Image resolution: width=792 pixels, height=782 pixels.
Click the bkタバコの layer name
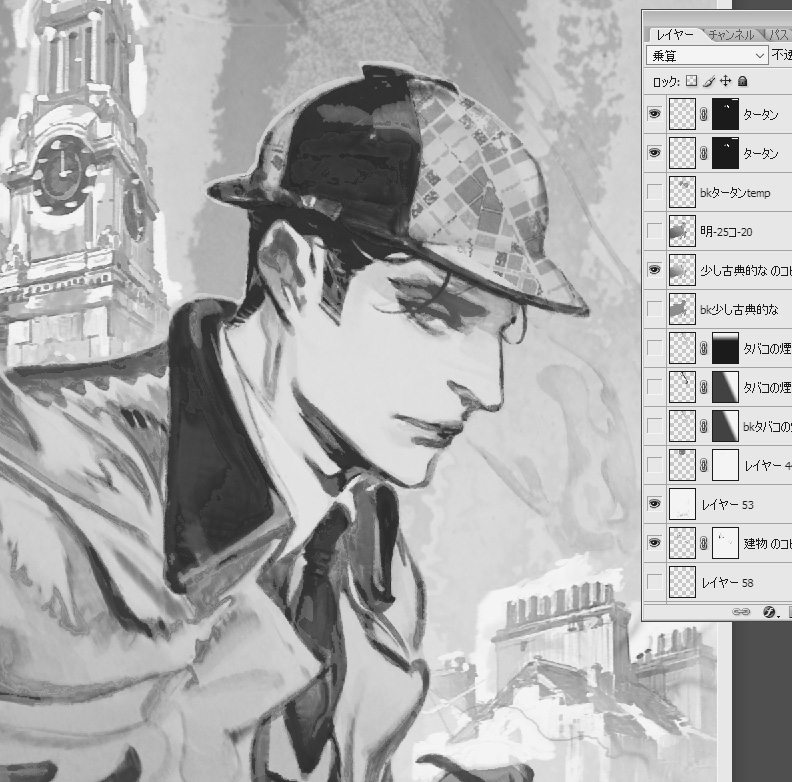coord(767,426)
